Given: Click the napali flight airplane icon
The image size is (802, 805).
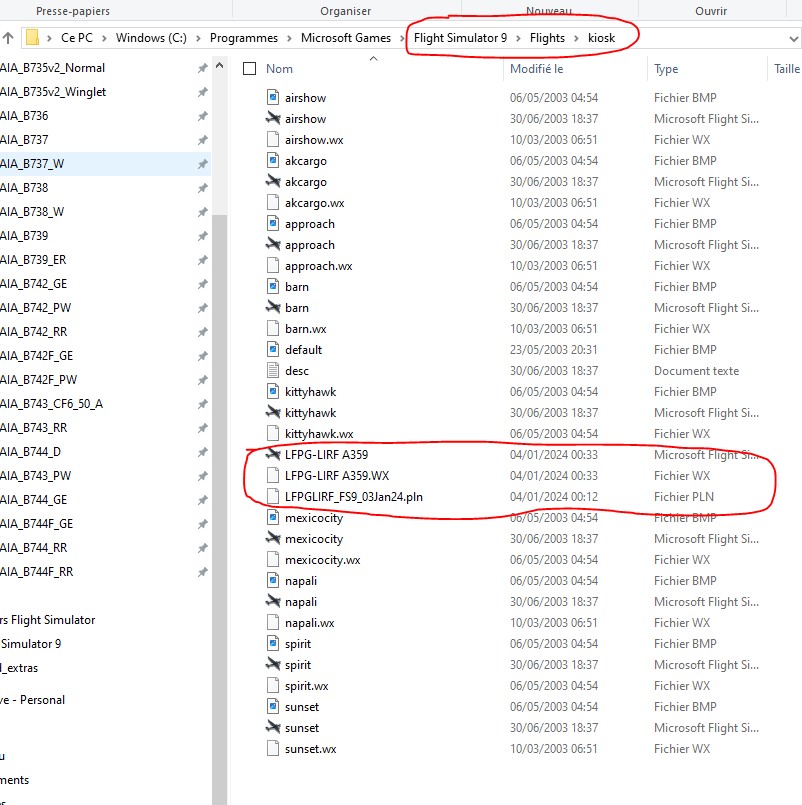Looking at the screenshot, I should [273, 601].
